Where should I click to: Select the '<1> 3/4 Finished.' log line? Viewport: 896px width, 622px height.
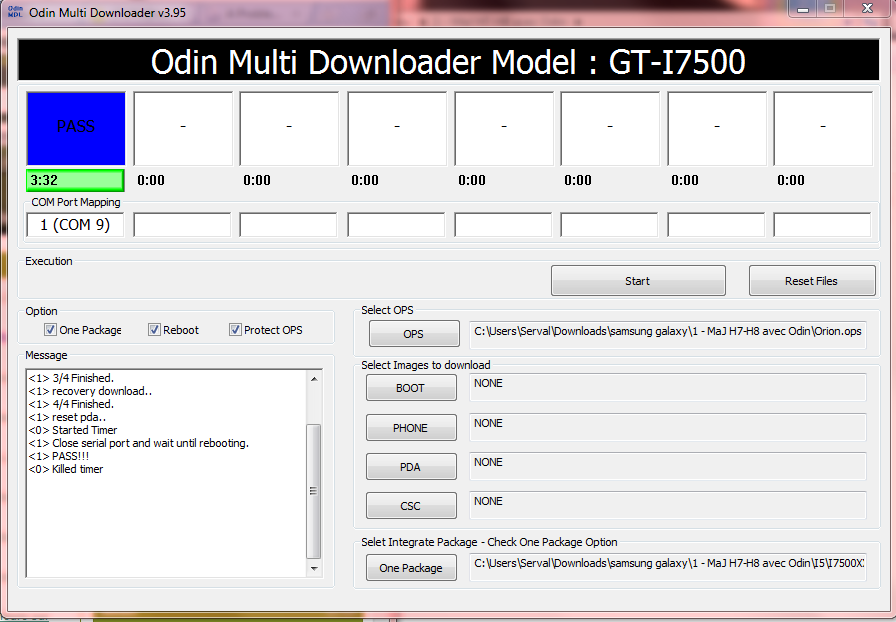pyautogui.click(x=71, y=378)
